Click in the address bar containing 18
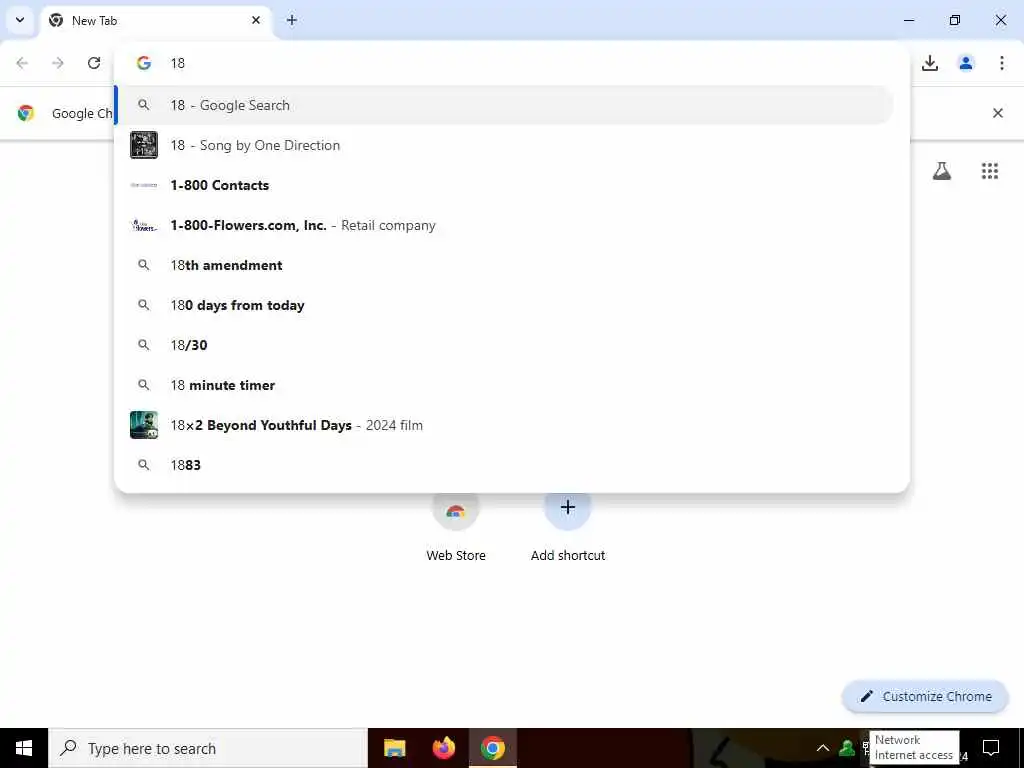 [x=512, y=63]
